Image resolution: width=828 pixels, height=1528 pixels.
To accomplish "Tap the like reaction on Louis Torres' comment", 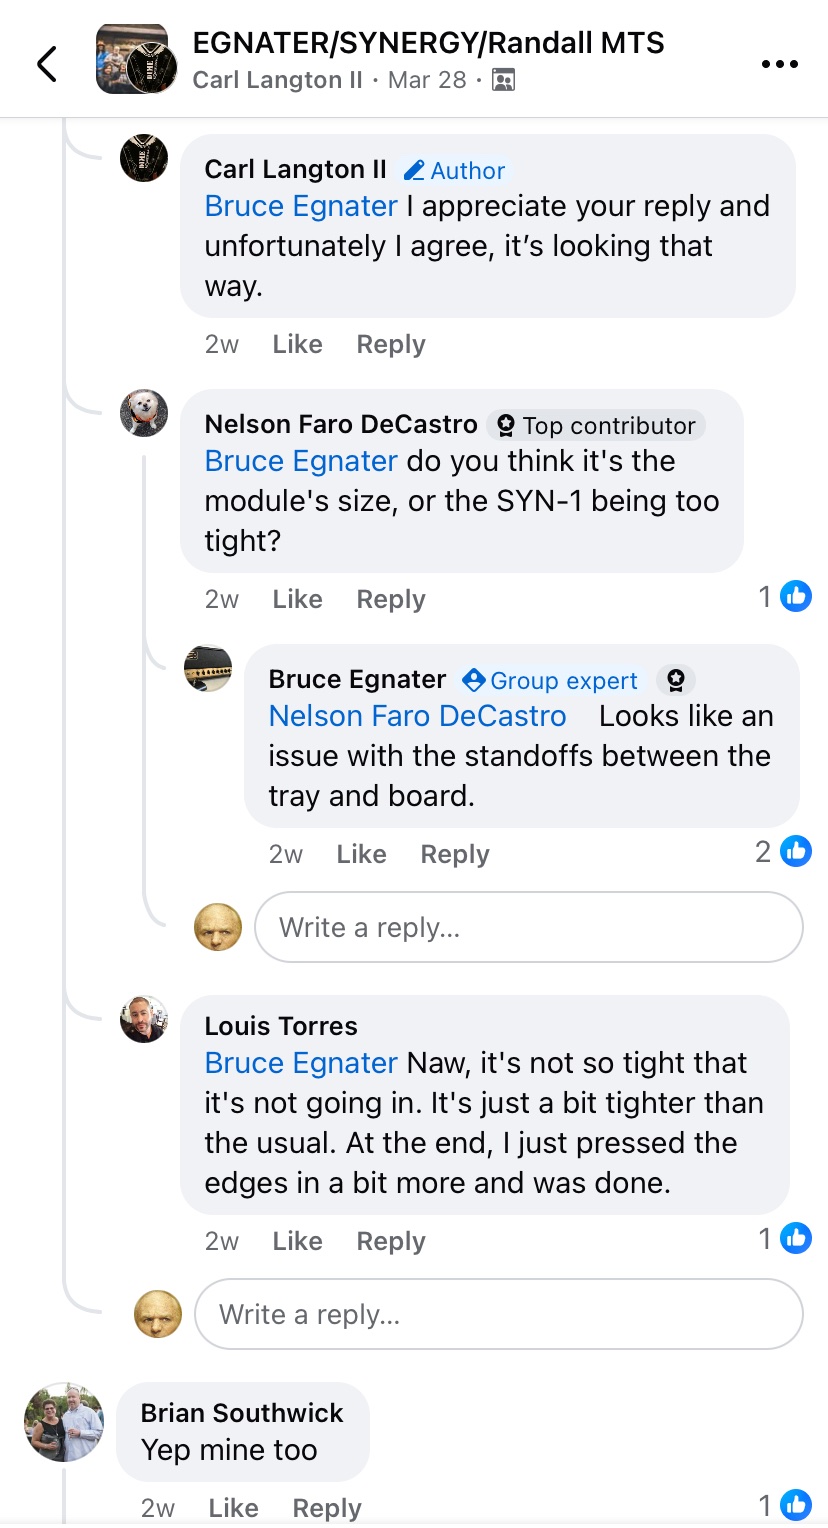I will pyautogui.click(x=796, y=1239).
